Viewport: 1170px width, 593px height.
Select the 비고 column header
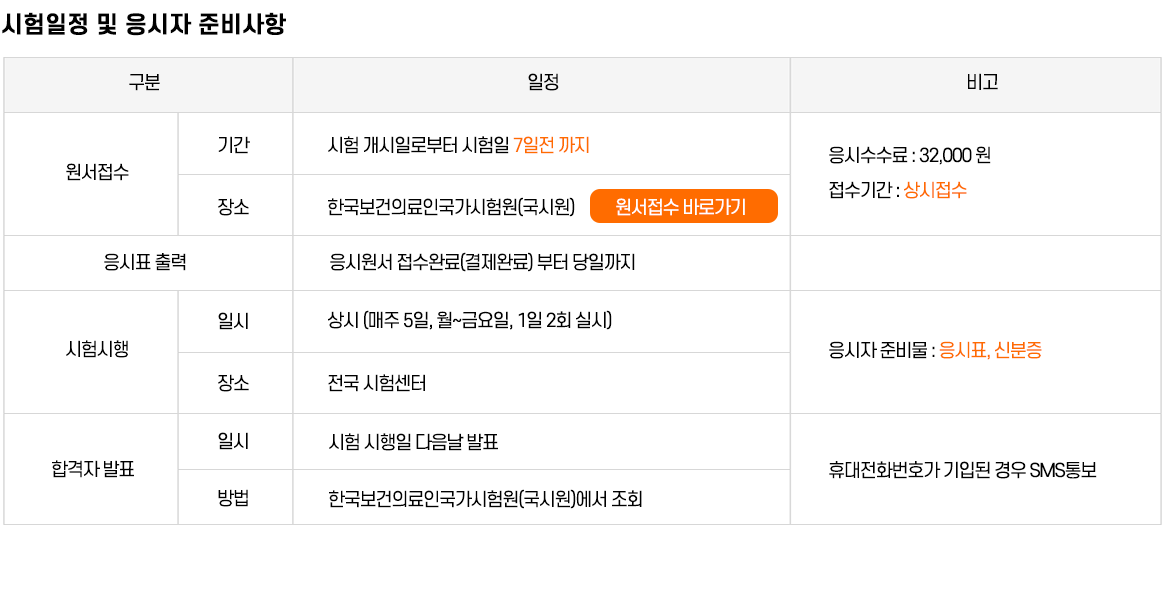[x=975, y=84]
